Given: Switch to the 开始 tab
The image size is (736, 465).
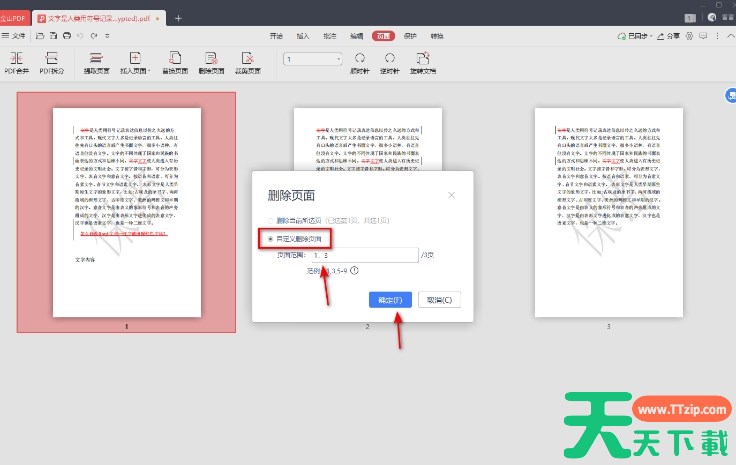Looking at the screenshot, I should (x=276, y=36).
